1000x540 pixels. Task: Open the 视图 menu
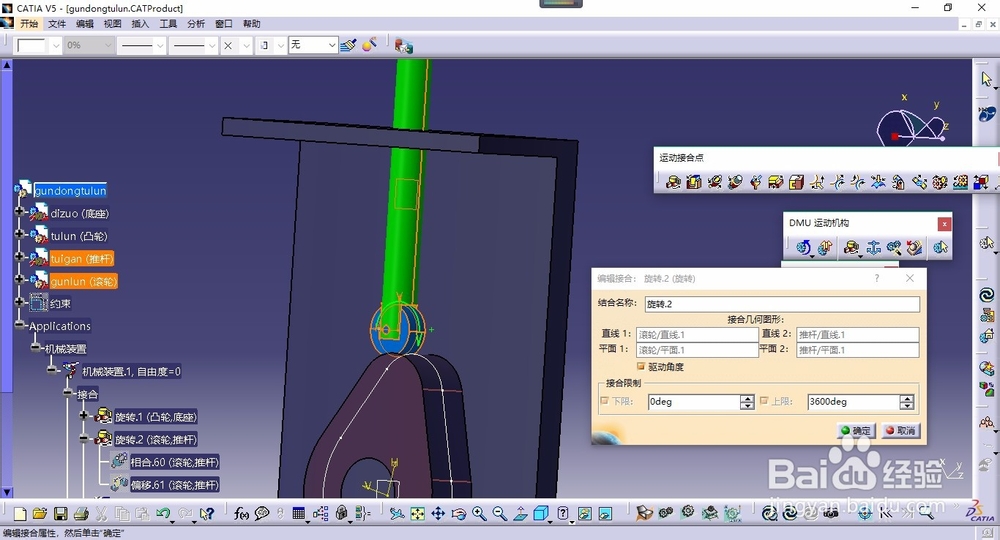tap(112, 24)
